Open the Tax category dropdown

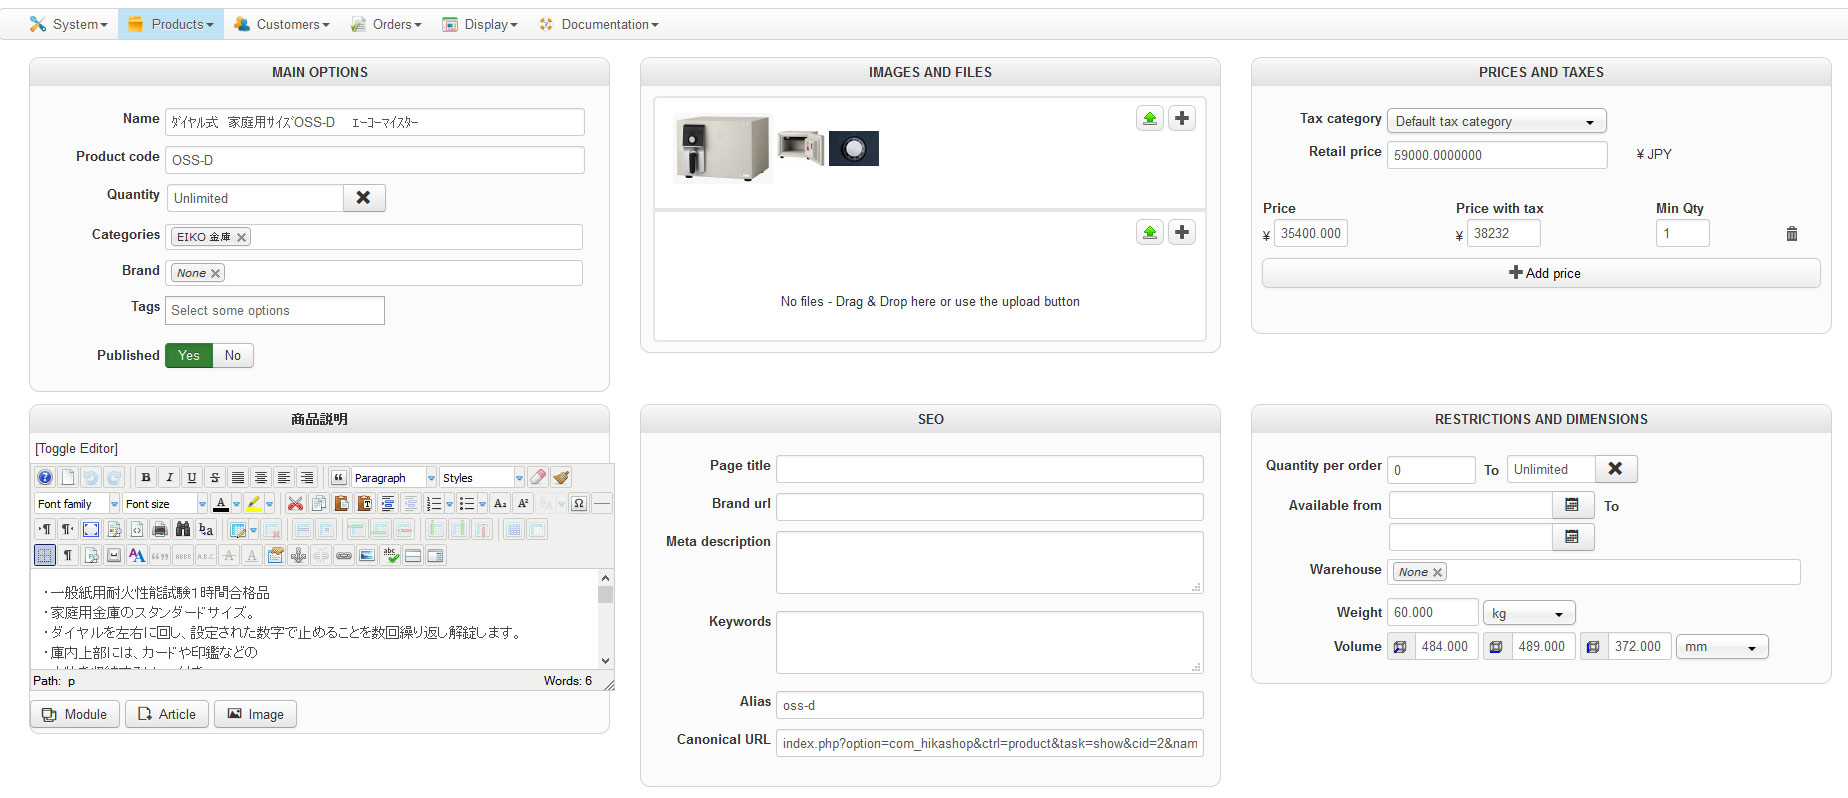(x=1496, y=122)
